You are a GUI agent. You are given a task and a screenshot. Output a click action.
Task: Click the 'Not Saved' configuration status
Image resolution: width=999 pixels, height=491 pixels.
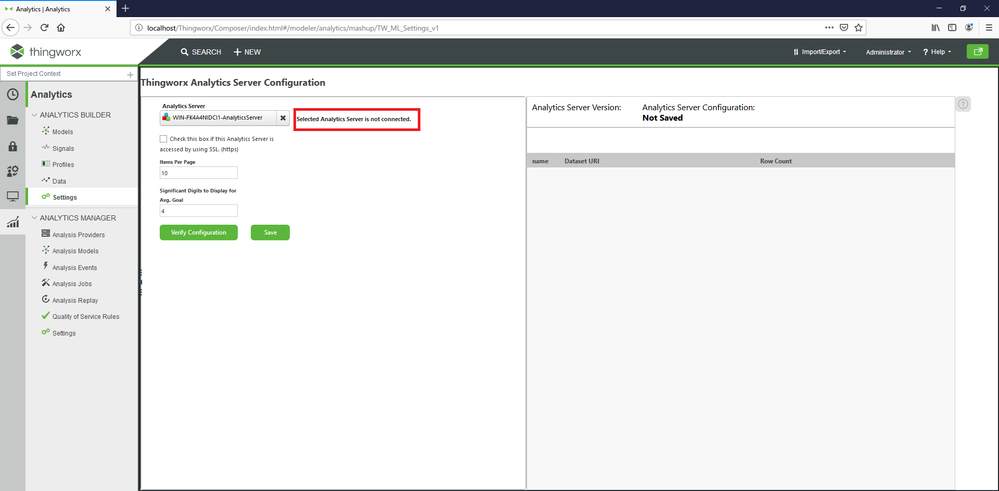pyautogui.click(x=663, y=118)
